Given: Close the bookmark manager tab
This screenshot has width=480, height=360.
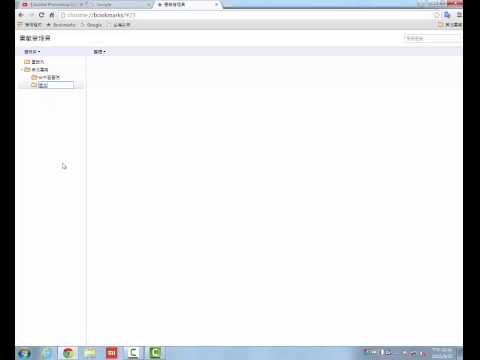Looking at the screenshot, I should (216, 5).
